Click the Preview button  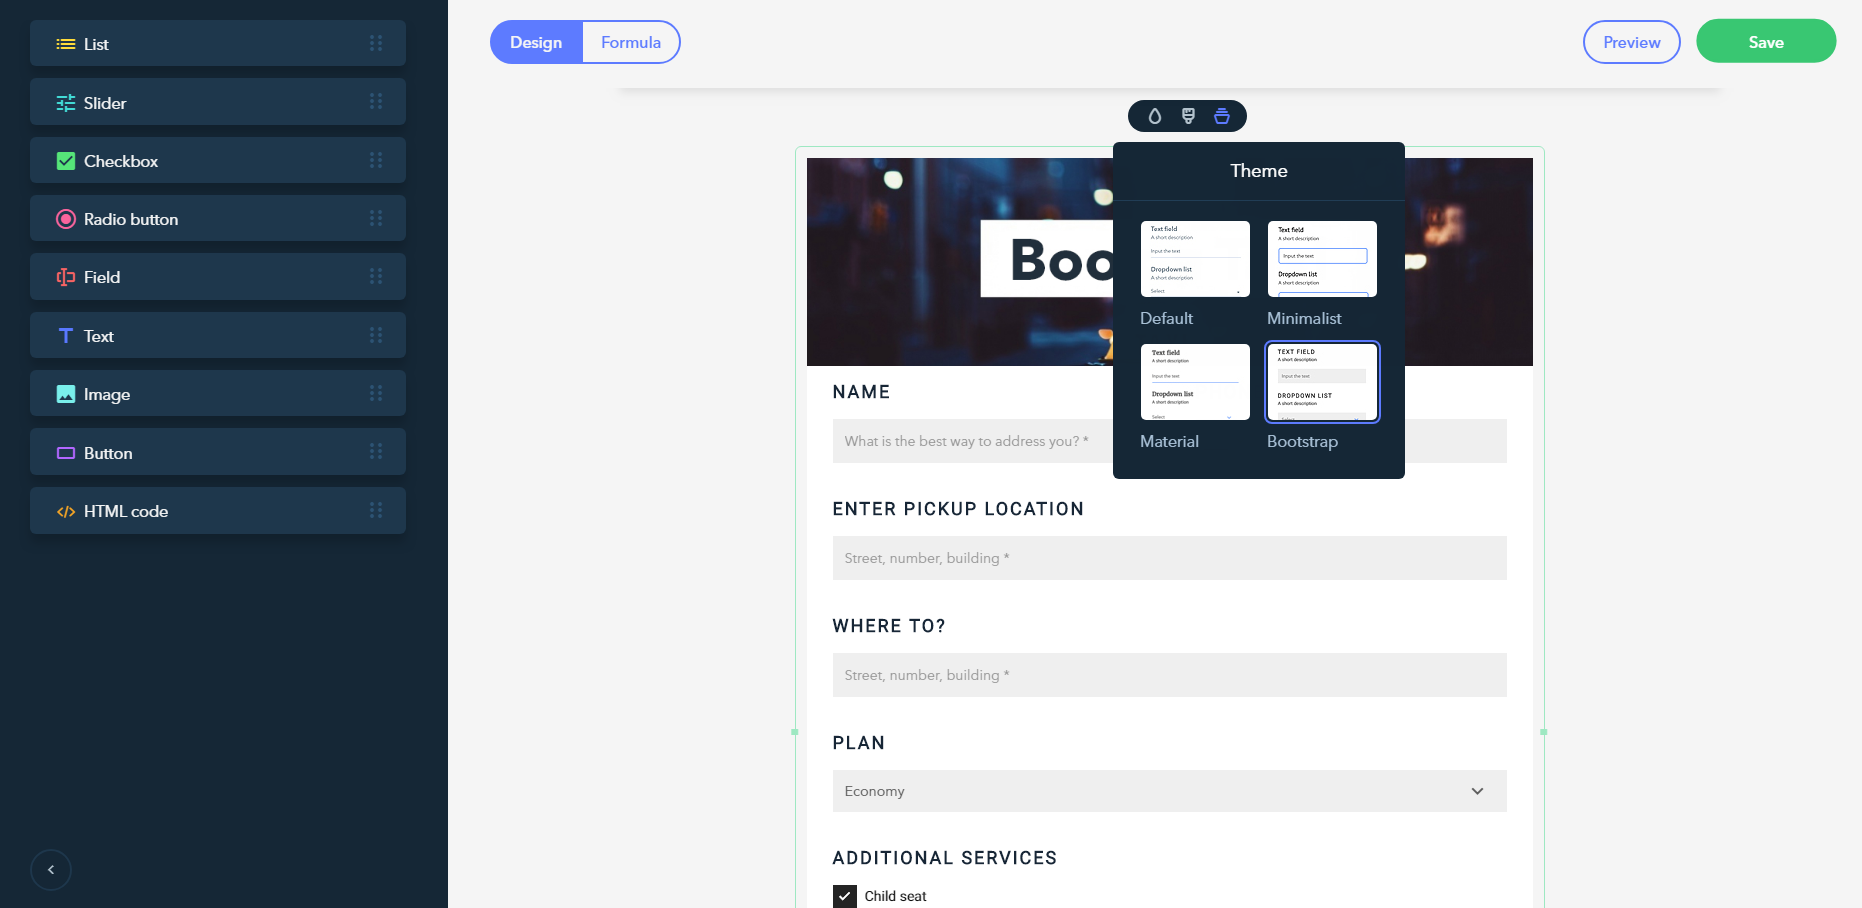click(1632, 42)
